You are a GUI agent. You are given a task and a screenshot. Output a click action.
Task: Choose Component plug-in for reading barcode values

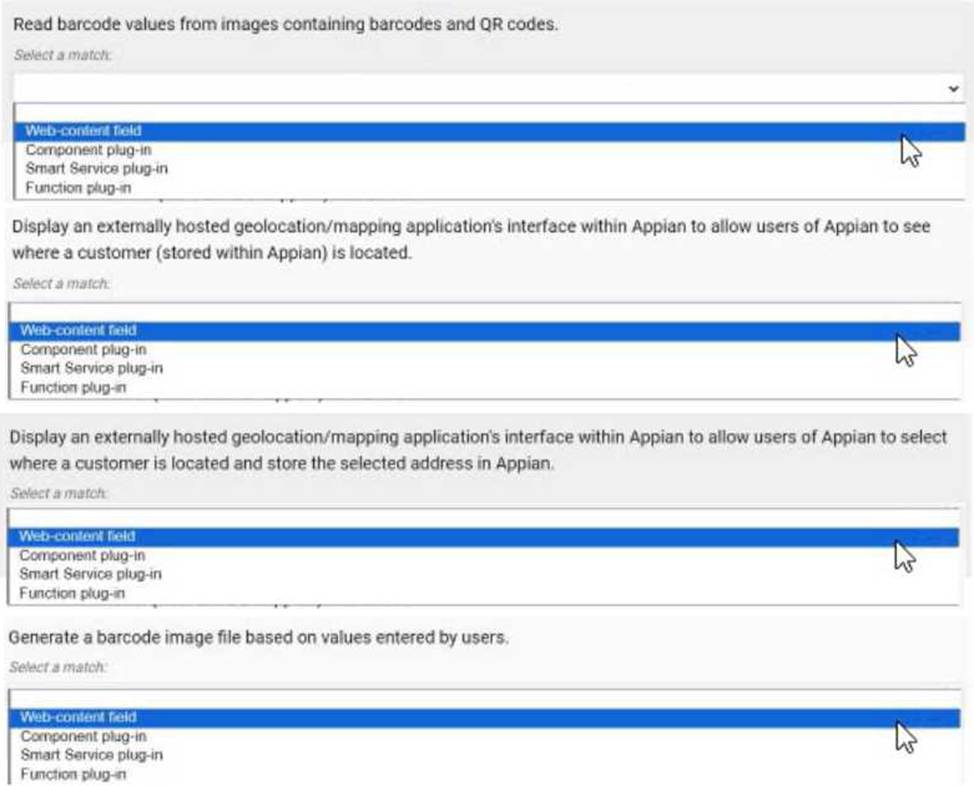[489, 150]
